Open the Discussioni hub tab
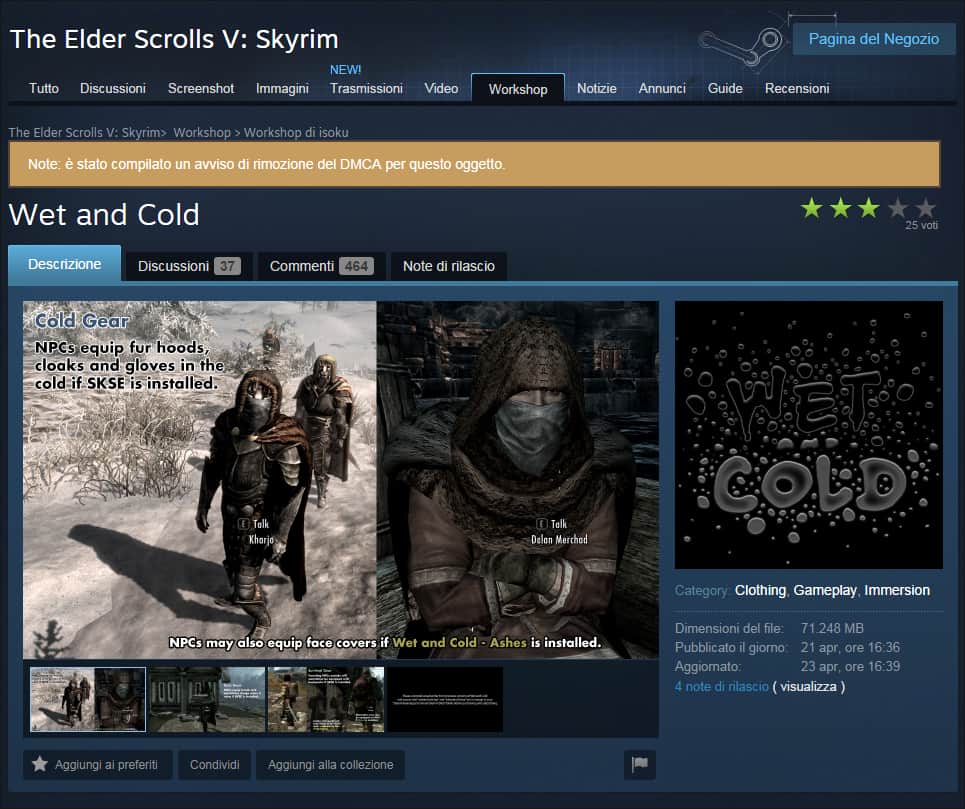The width and height of the screenshot is (965, 809). [113, 89]
